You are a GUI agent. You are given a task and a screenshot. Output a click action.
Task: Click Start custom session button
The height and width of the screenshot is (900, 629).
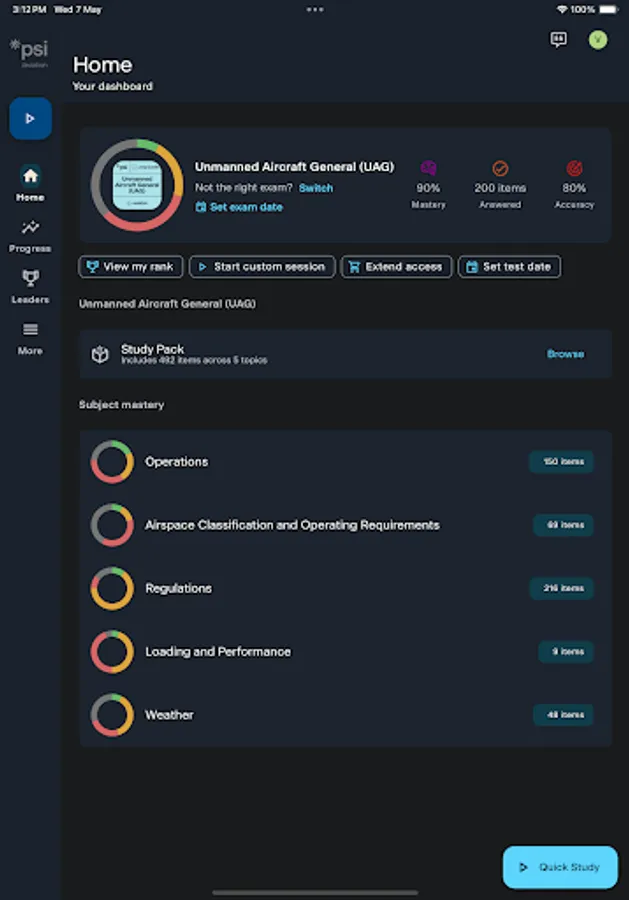(x=262, y=267)
